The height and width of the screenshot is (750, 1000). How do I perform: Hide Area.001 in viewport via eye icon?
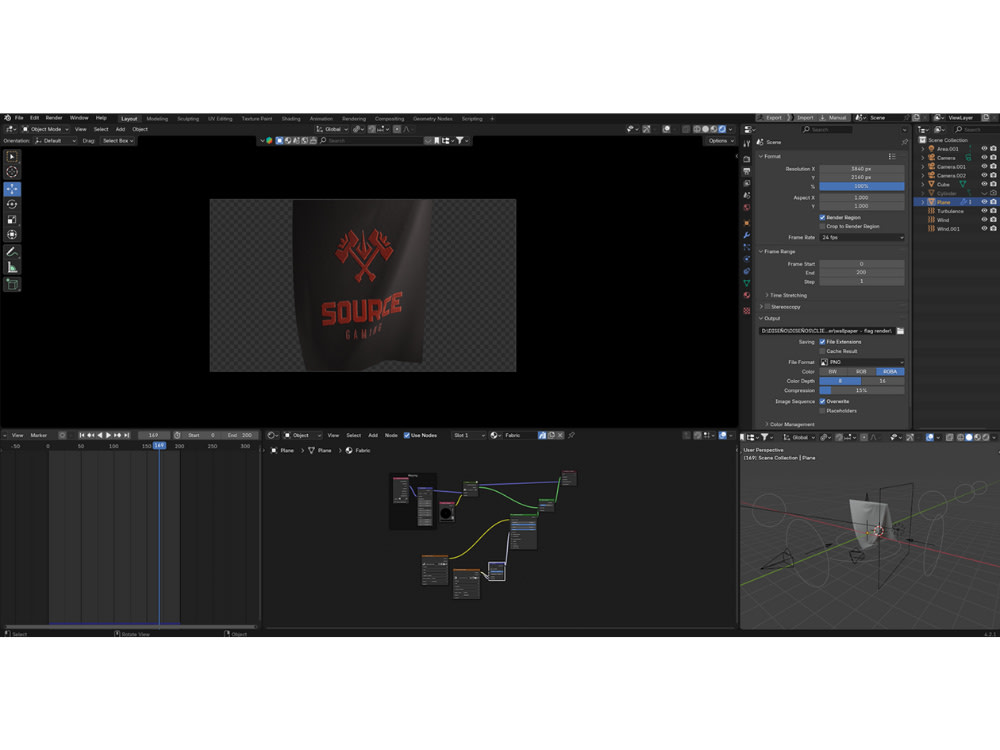(x=984, y=149)
